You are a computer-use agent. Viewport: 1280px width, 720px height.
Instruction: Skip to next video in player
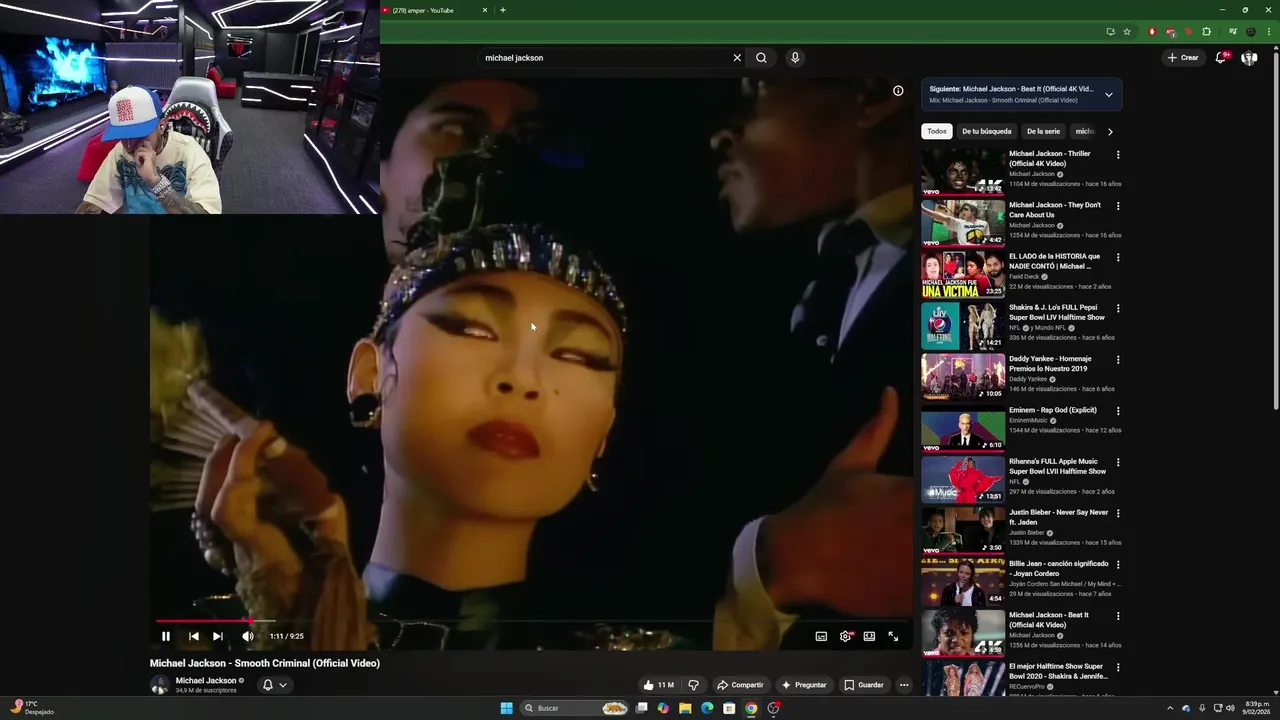217,636
